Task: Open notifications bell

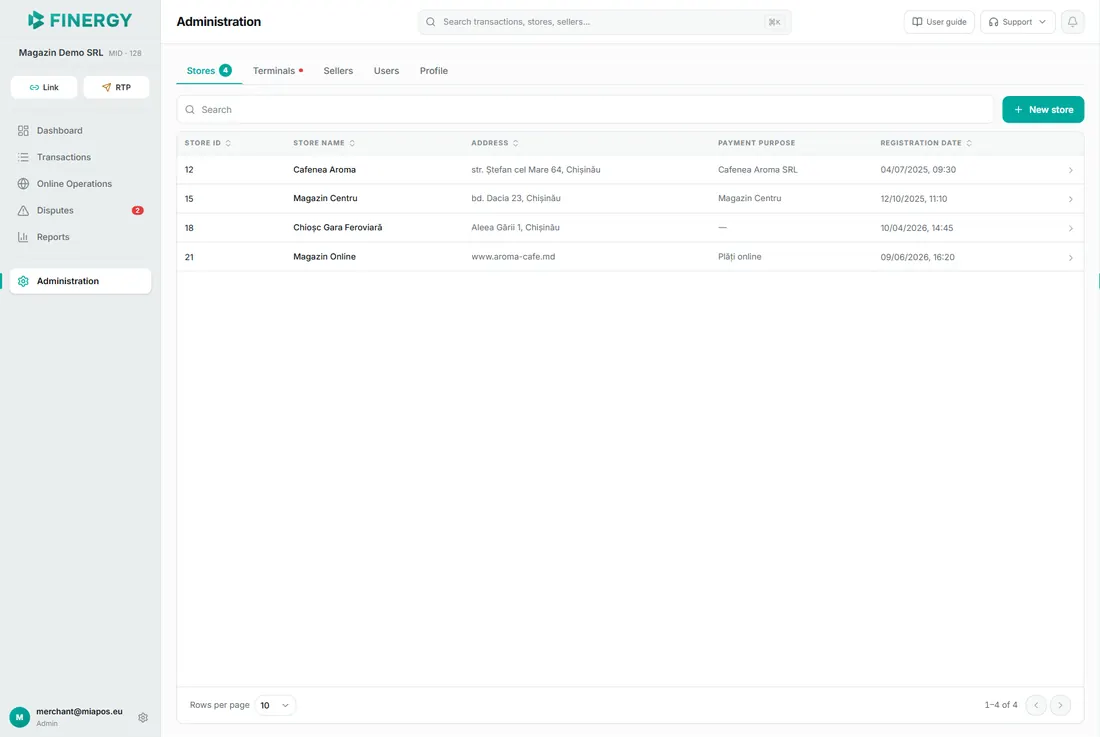Action: click(x=1072, y=22)
